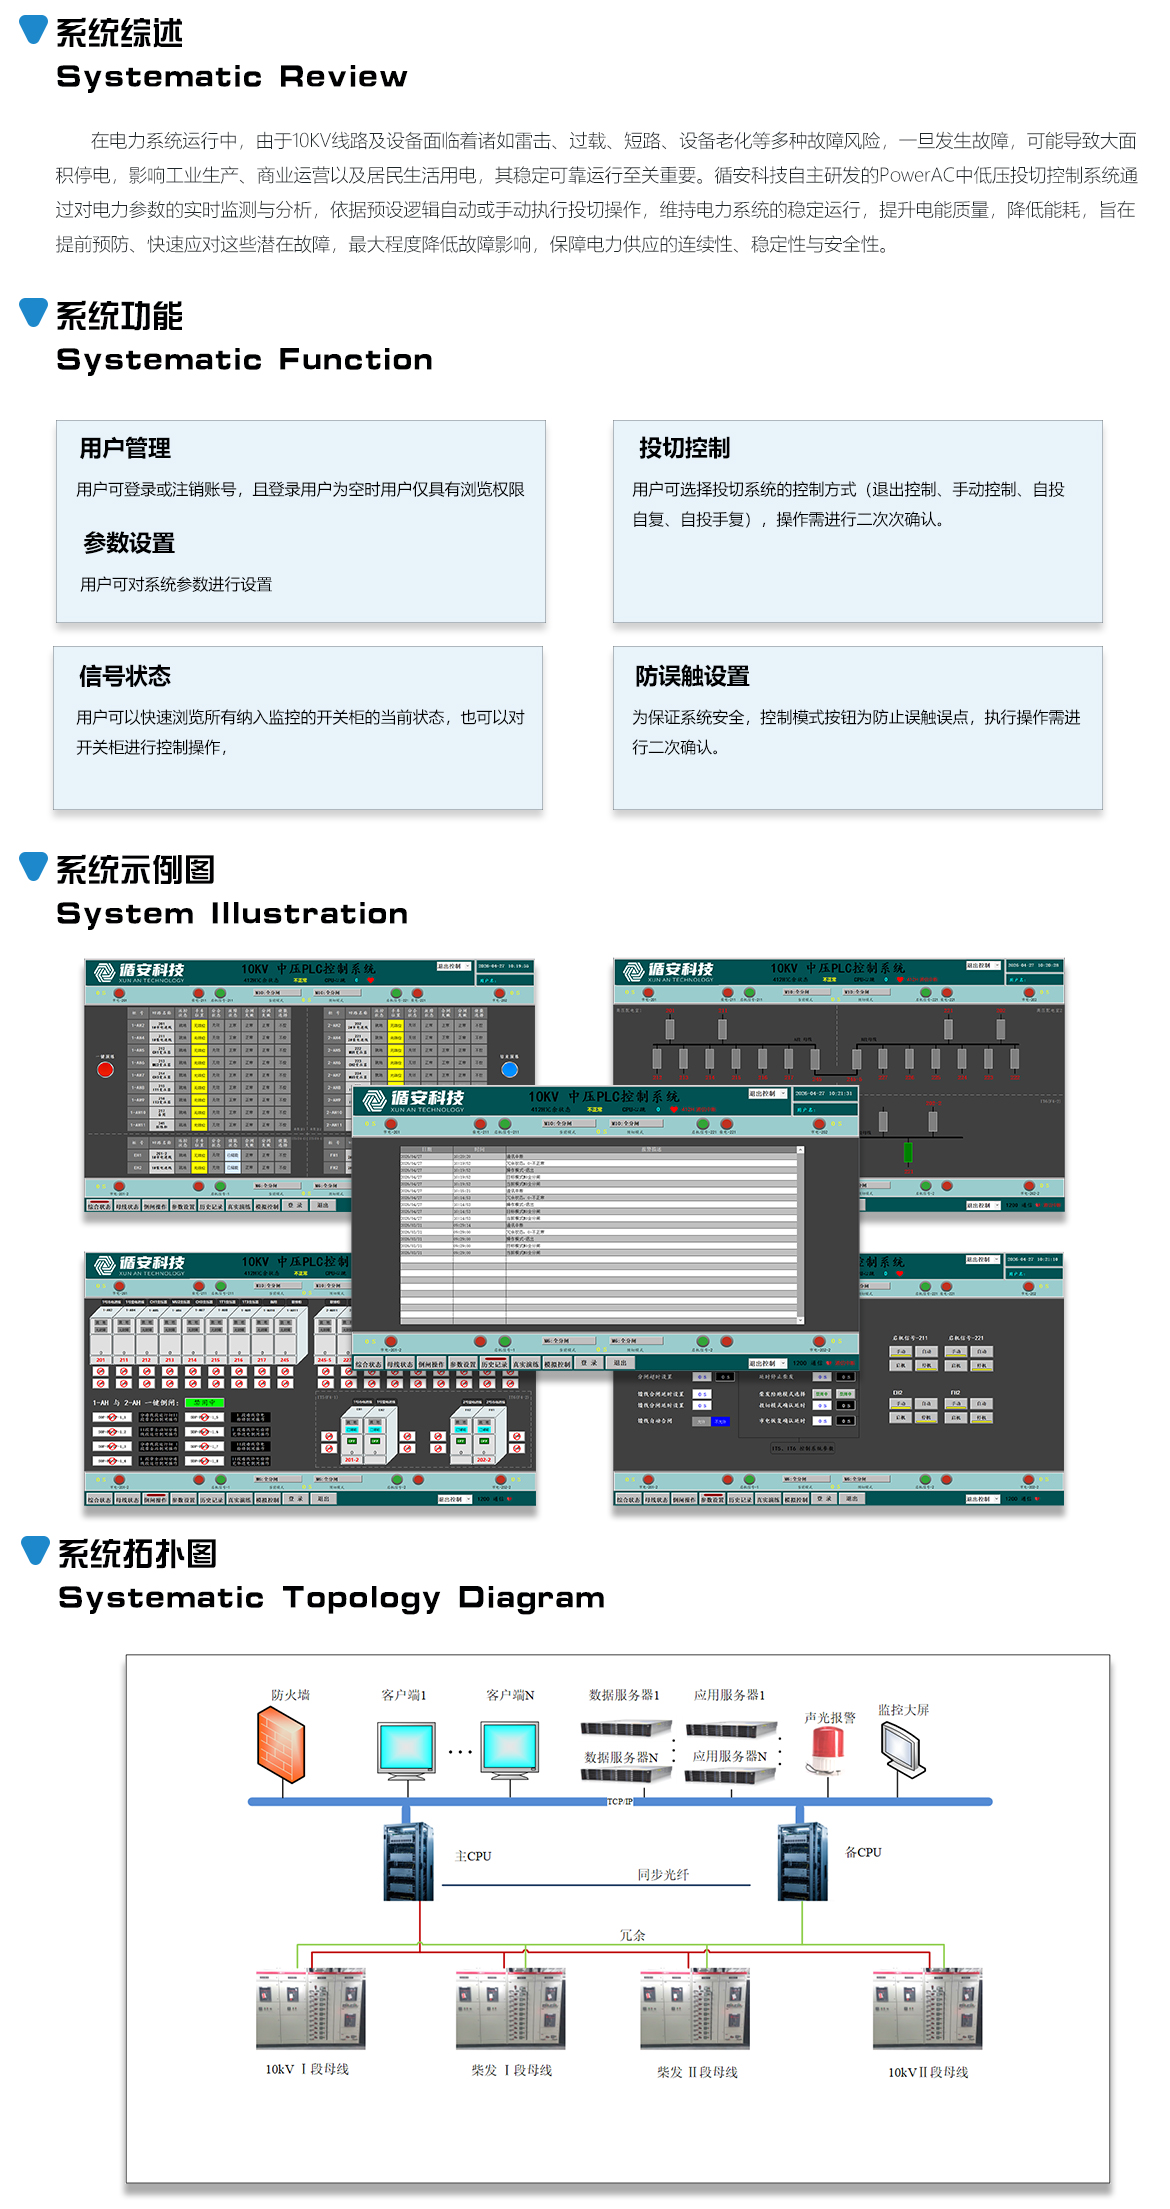1170x2209 pixels.
Task: Open 退出控制 dropdown at bottom of parameter window
Action: pyautogui.click(x=983, y=1499)
